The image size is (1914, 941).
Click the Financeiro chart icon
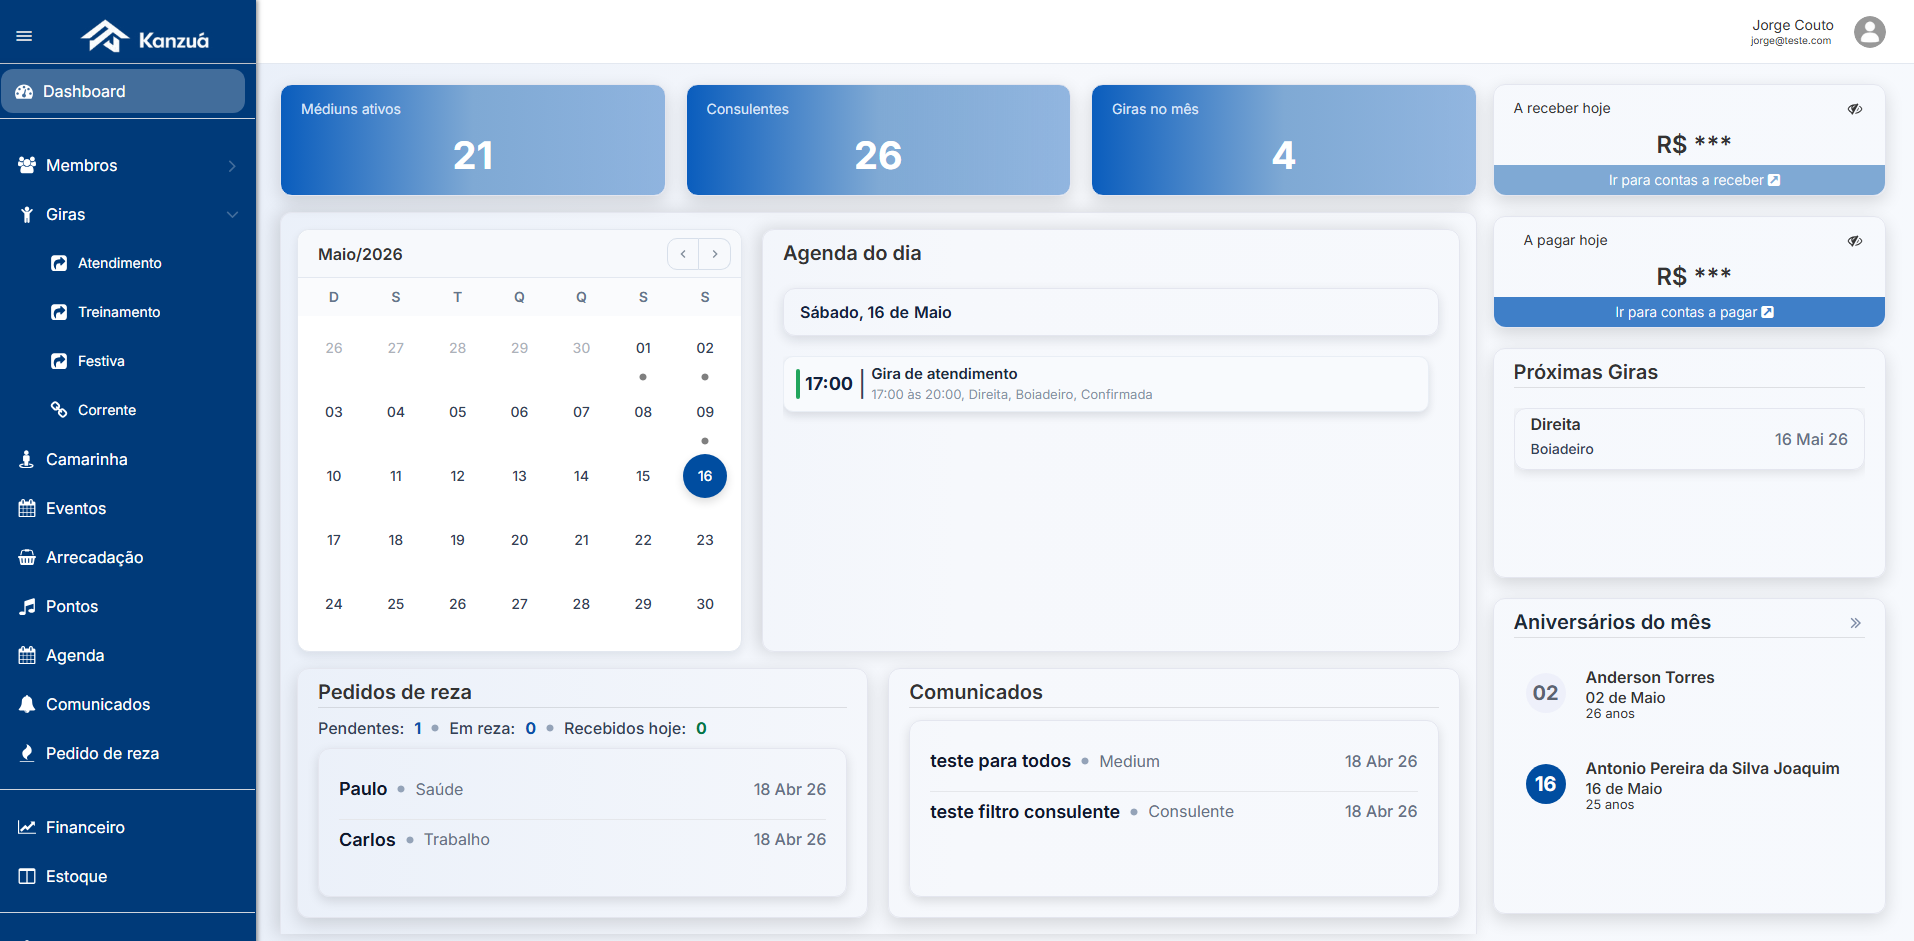27,827
